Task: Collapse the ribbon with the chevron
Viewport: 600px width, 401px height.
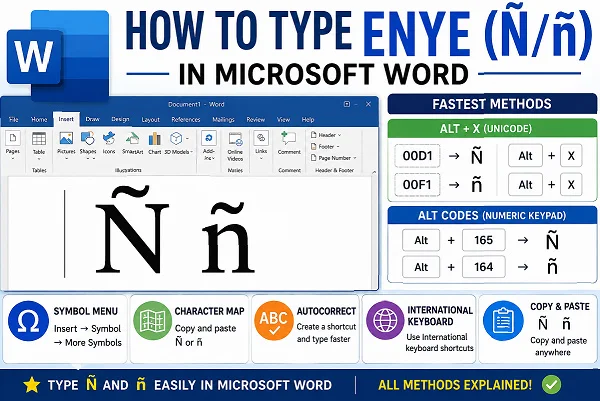Action: (374, 172)
